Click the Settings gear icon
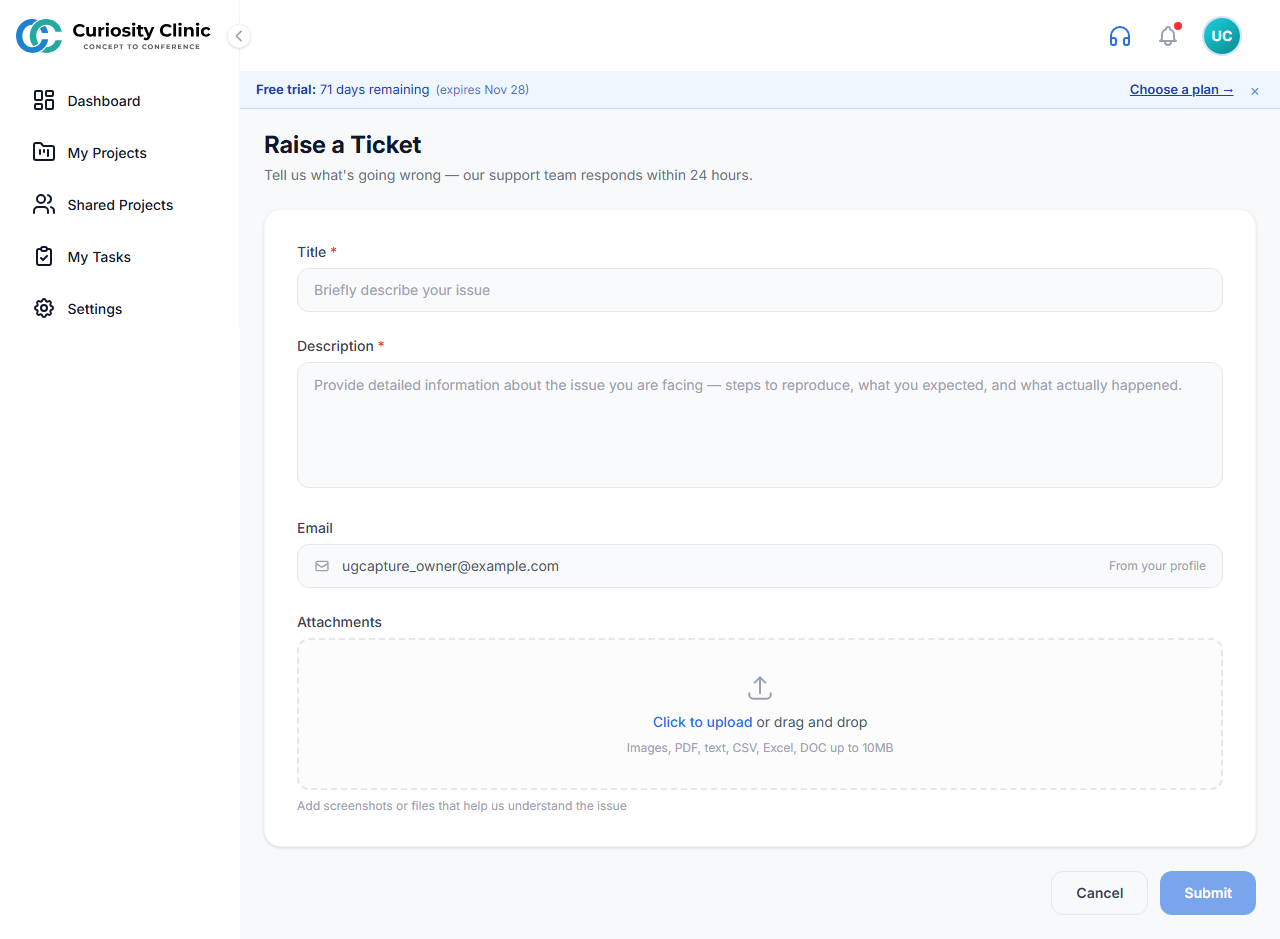 tap(44, 308)
